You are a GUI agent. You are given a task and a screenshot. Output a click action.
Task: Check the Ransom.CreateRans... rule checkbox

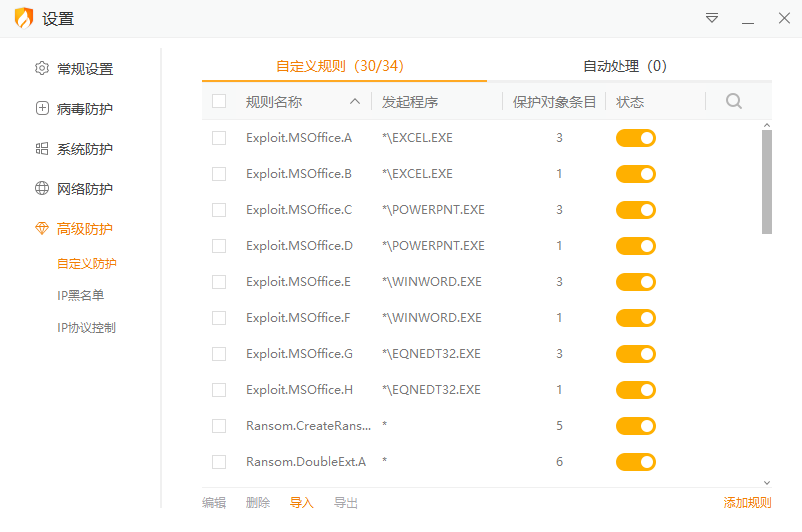pos(219,426)
